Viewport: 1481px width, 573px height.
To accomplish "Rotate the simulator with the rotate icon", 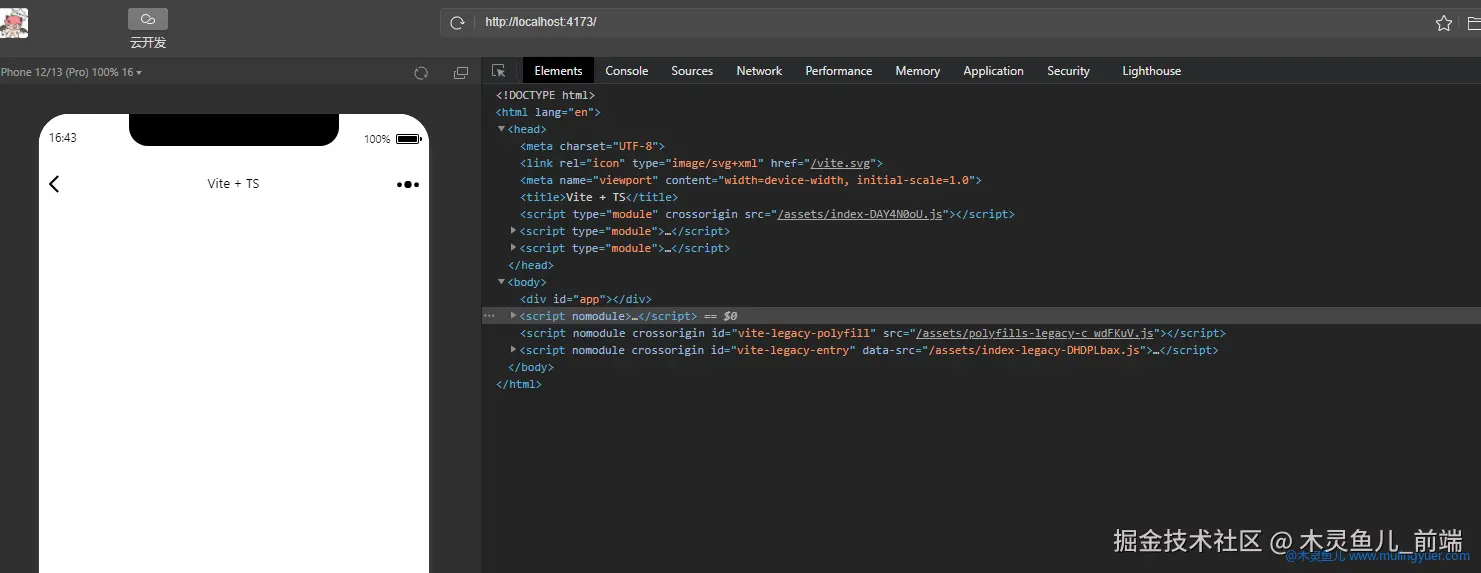I will point(421,73).
